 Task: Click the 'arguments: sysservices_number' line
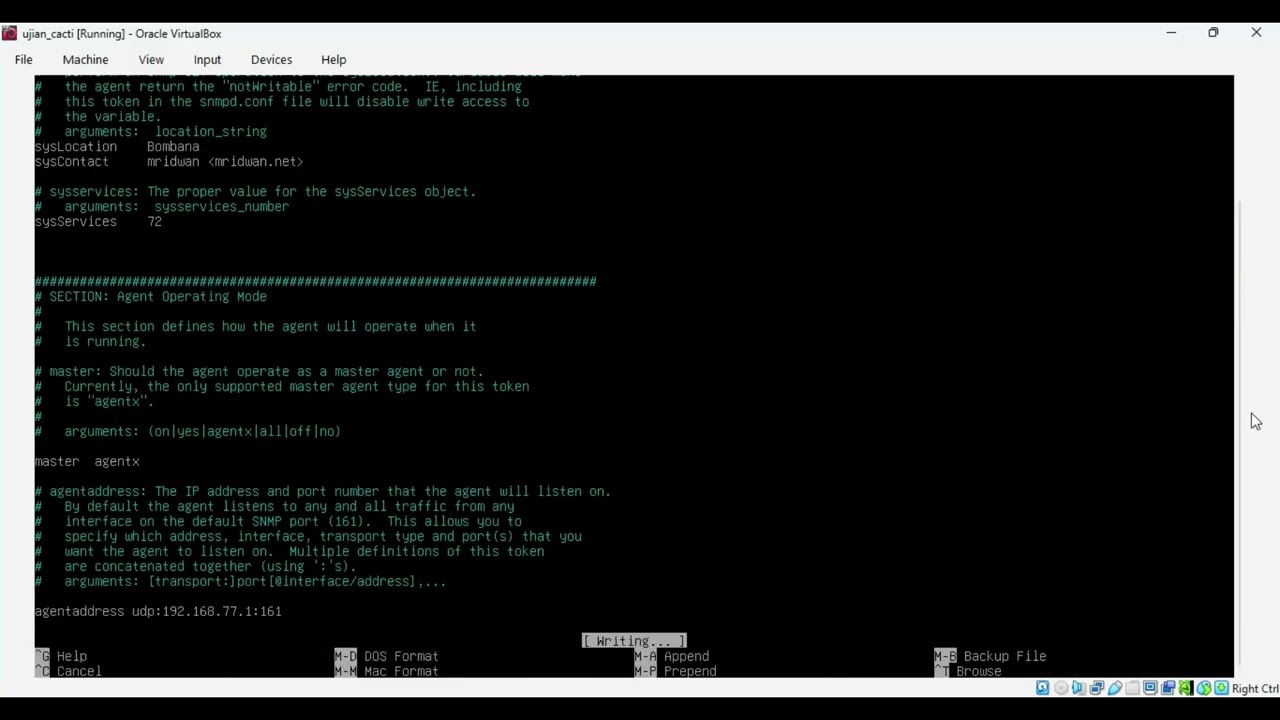[162, 206]
